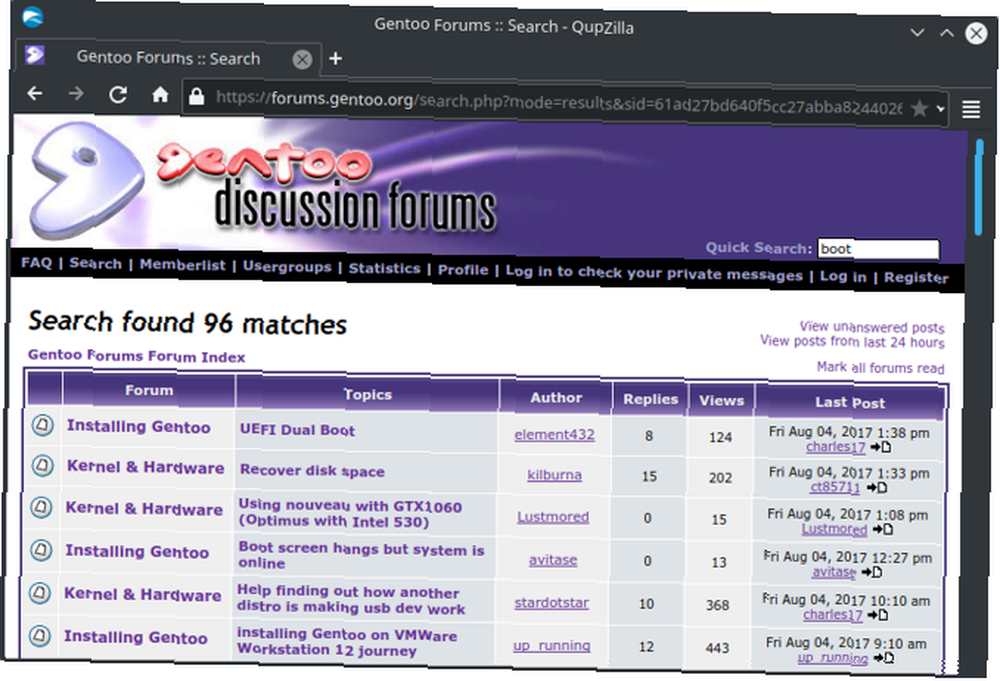Open Installing Gentoo forum in UEFI row

click(x=138, y=427)
